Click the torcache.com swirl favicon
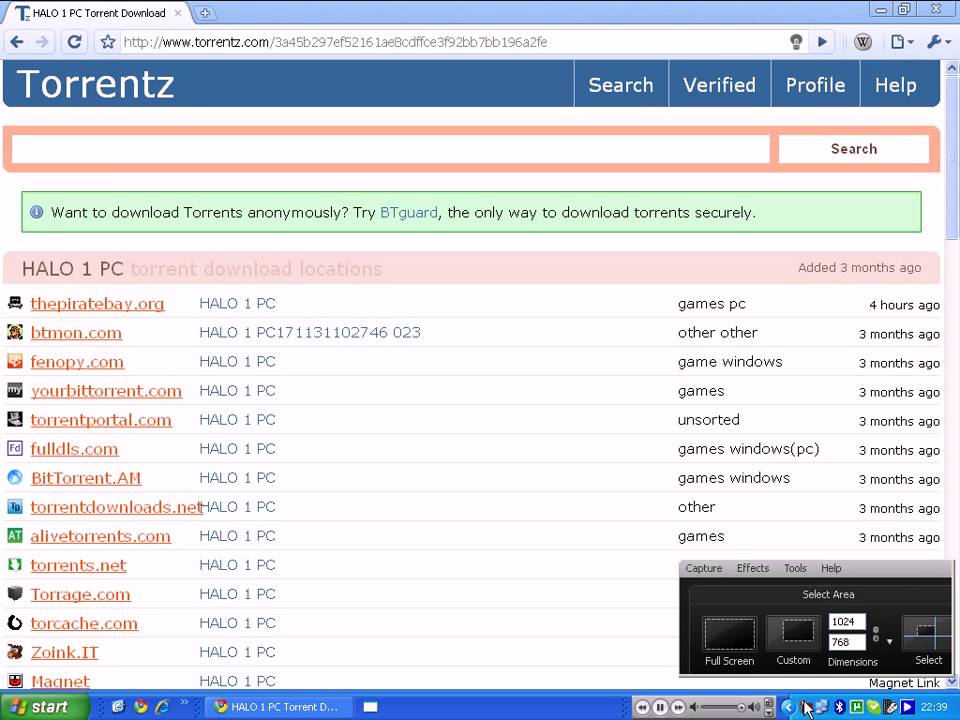The width and height of the screenshot is (960, 720). click(x=15, y=623)
